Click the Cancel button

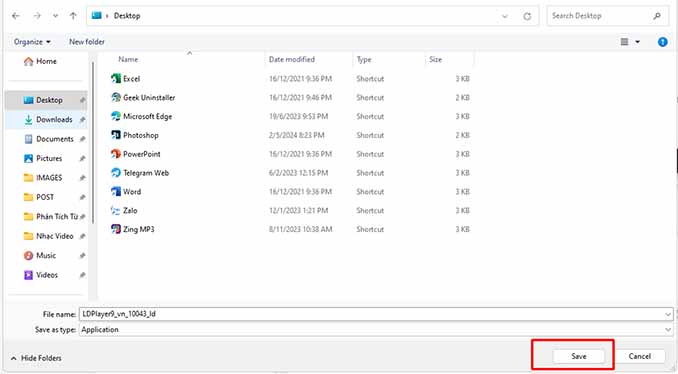click(x=640, y=356)
